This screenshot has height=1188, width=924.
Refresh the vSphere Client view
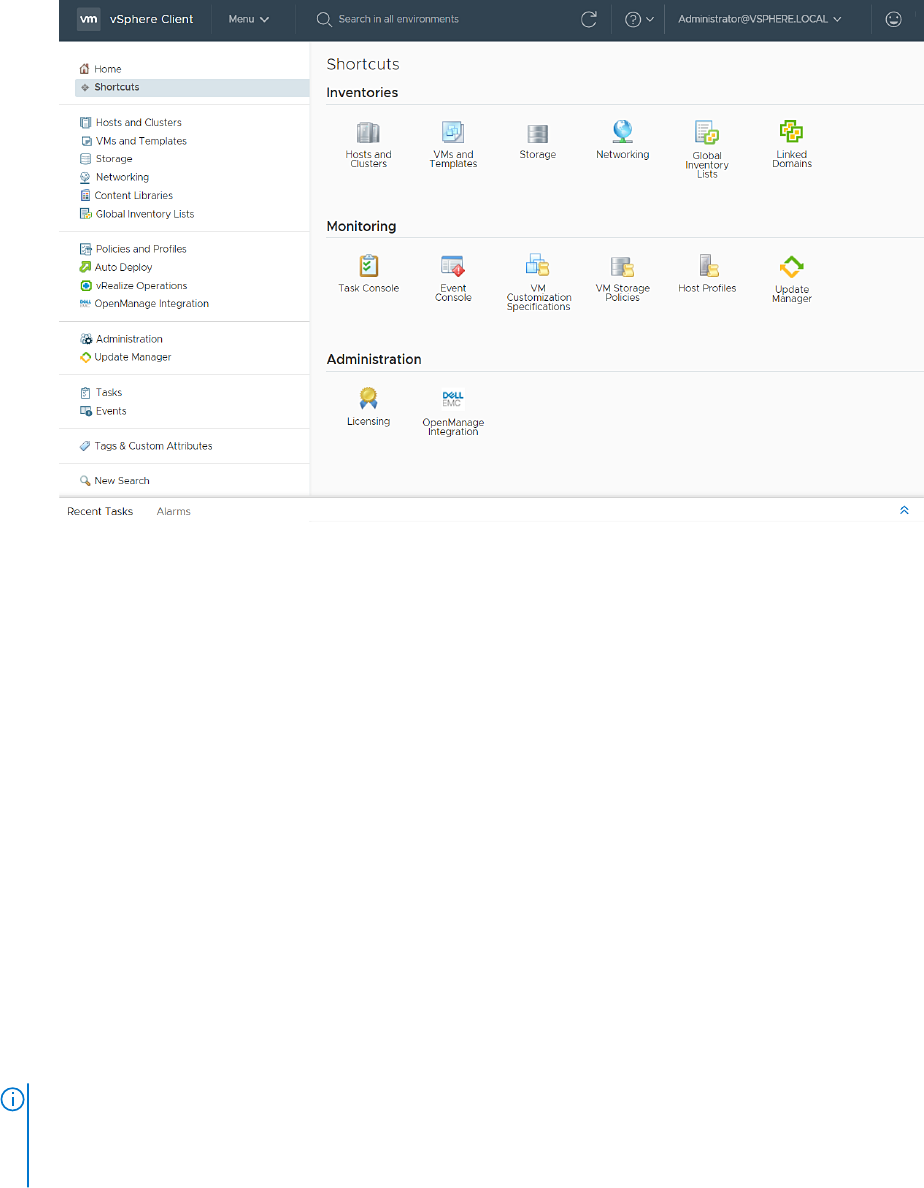pyautogui.click(x=588, y=19)
